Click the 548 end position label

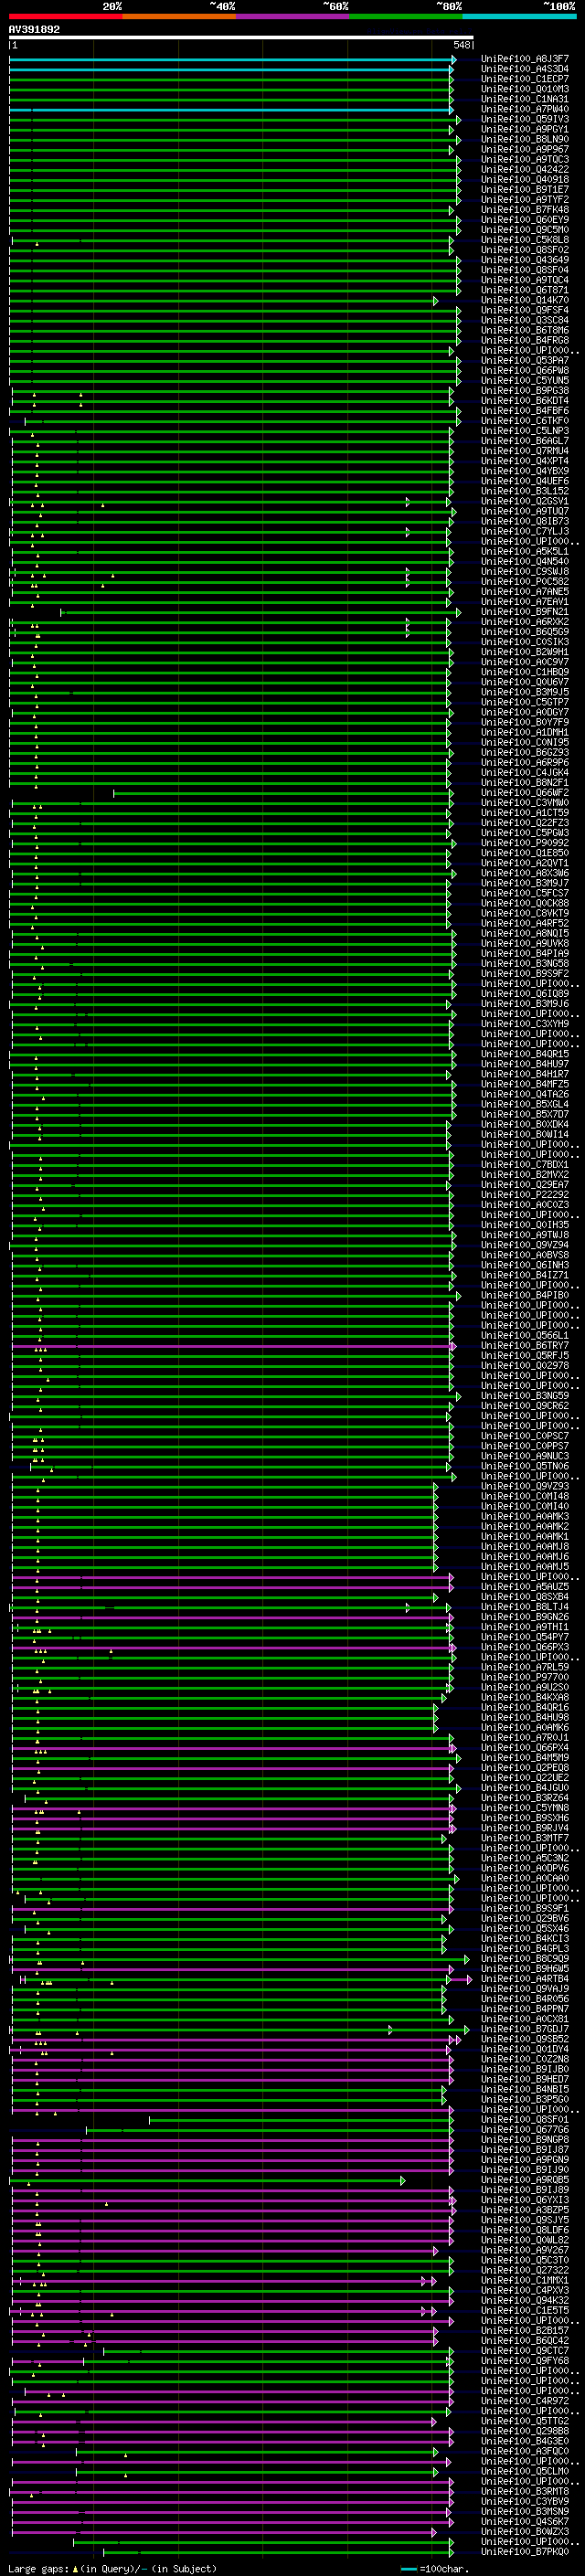tap(462, 45)
